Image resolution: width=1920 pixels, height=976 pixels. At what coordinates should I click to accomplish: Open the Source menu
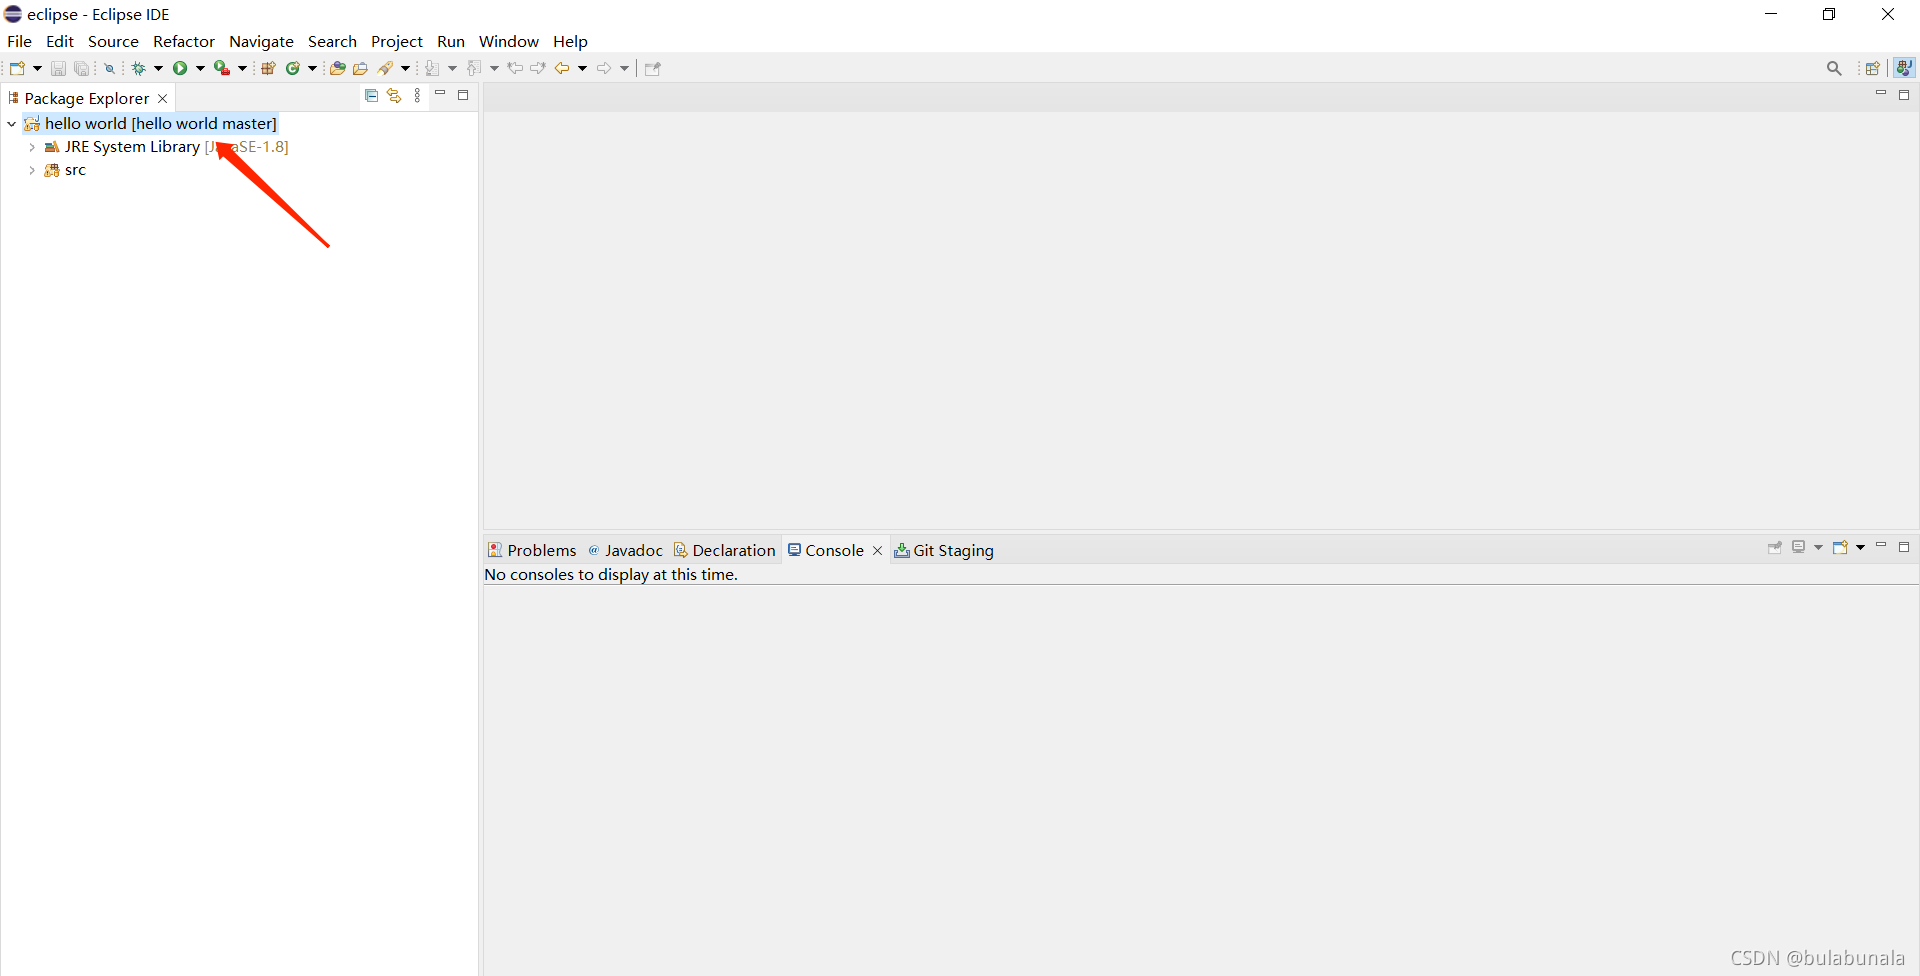tap(113, 41)
